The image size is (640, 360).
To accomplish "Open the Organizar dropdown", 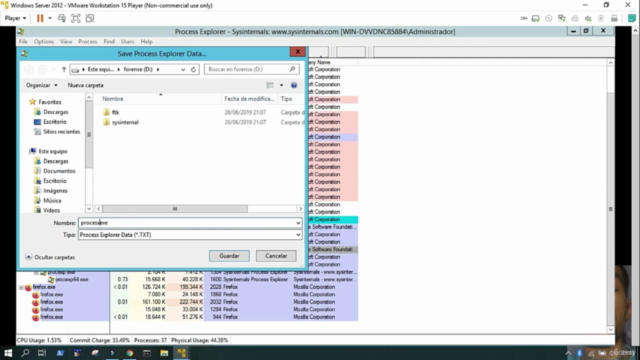I will (42, 85).
